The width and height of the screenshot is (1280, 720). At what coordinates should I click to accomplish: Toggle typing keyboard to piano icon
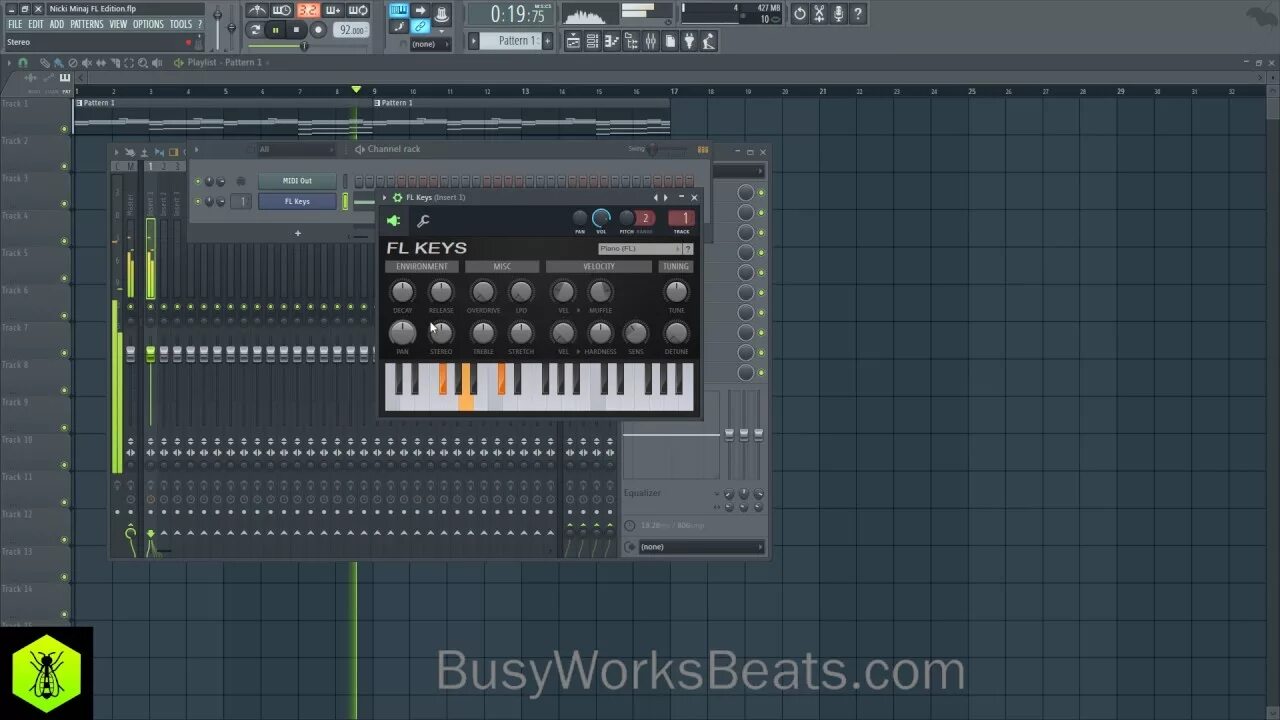399,10
